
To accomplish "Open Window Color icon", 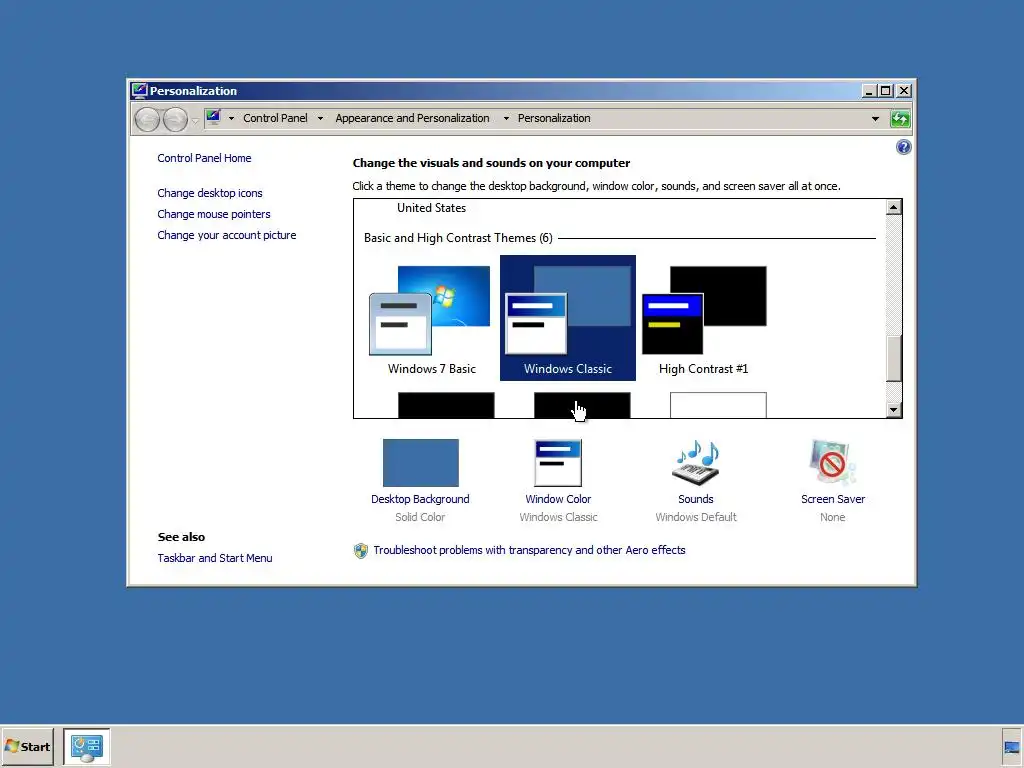I will 558,463.
